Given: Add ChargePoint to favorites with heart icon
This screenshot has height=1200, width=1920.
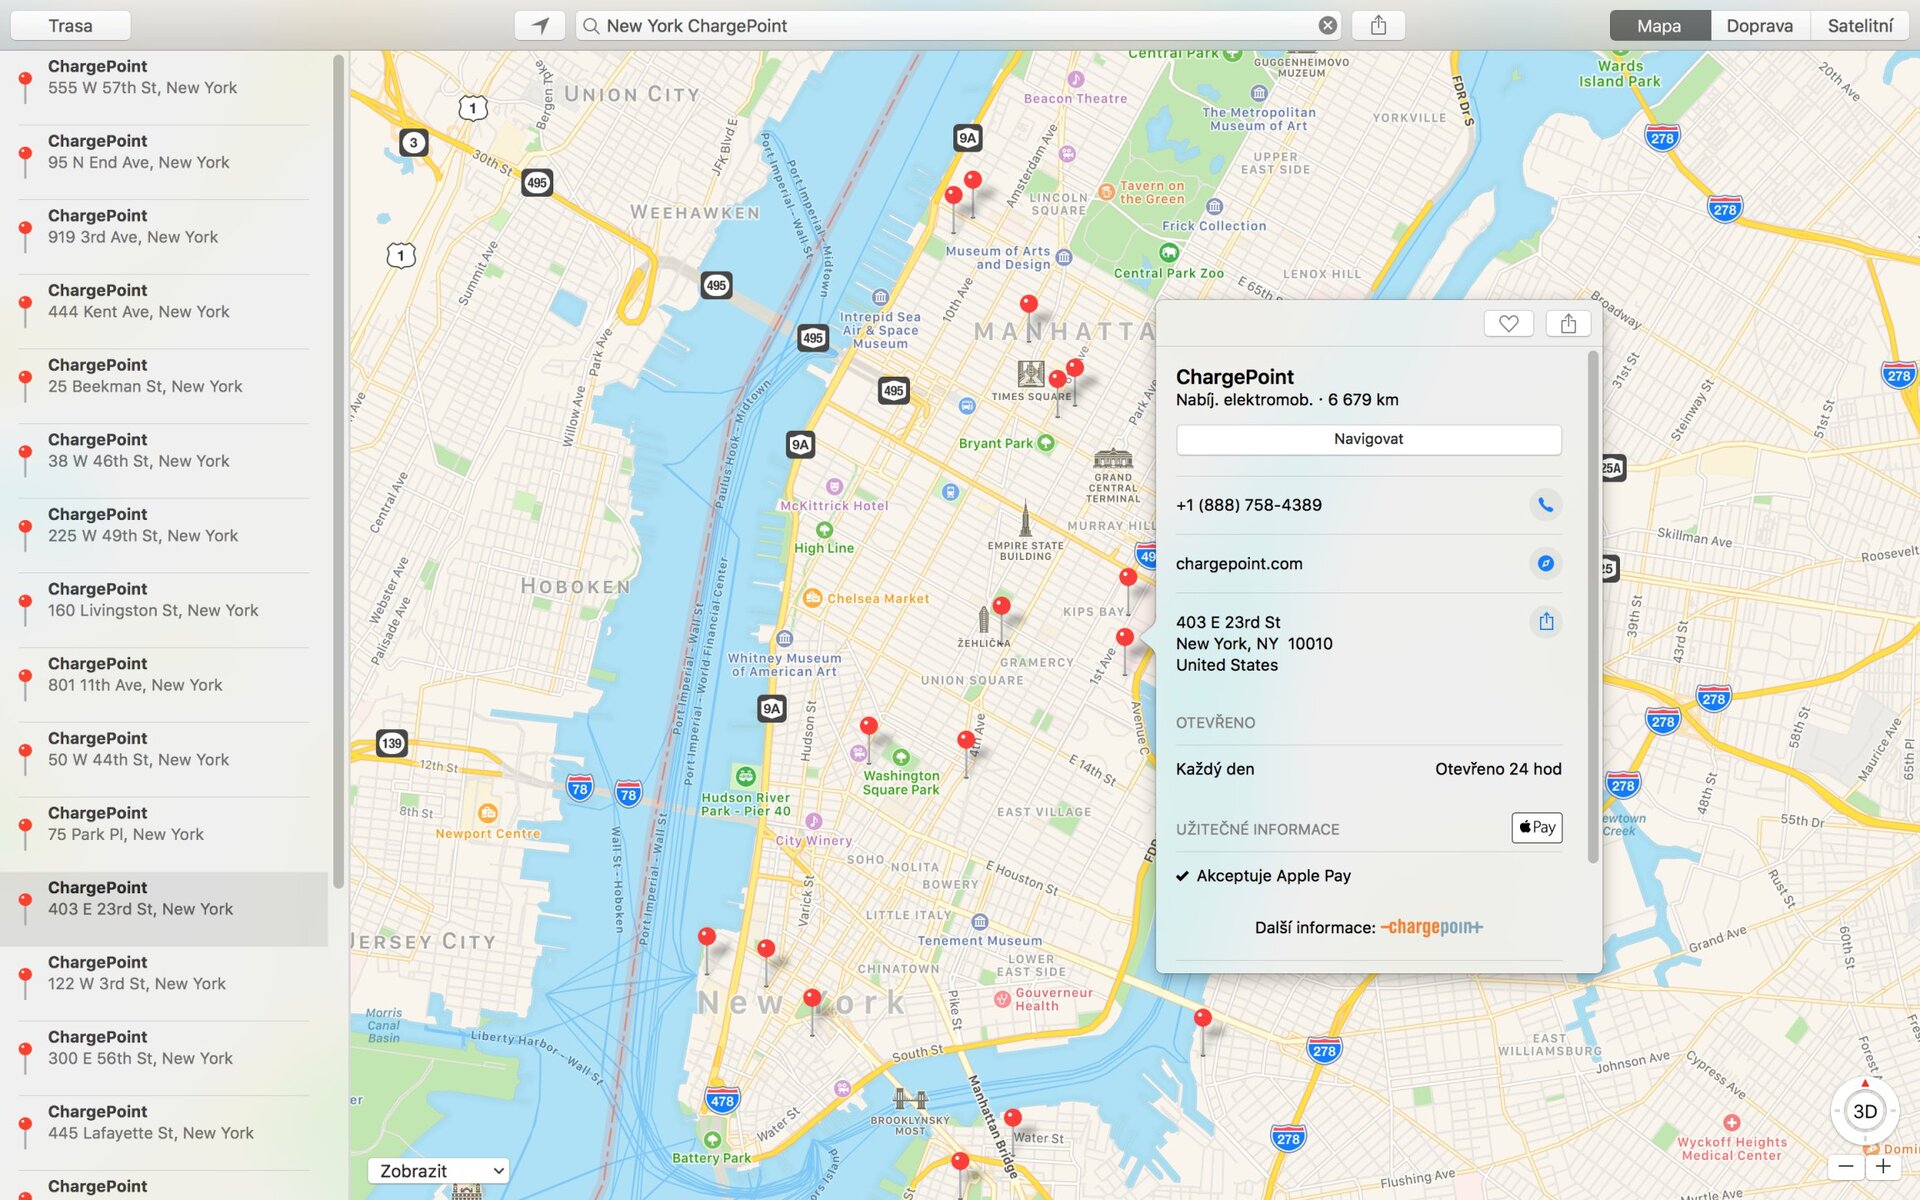Looking at the screenshot, I should tap(1508, 323).
